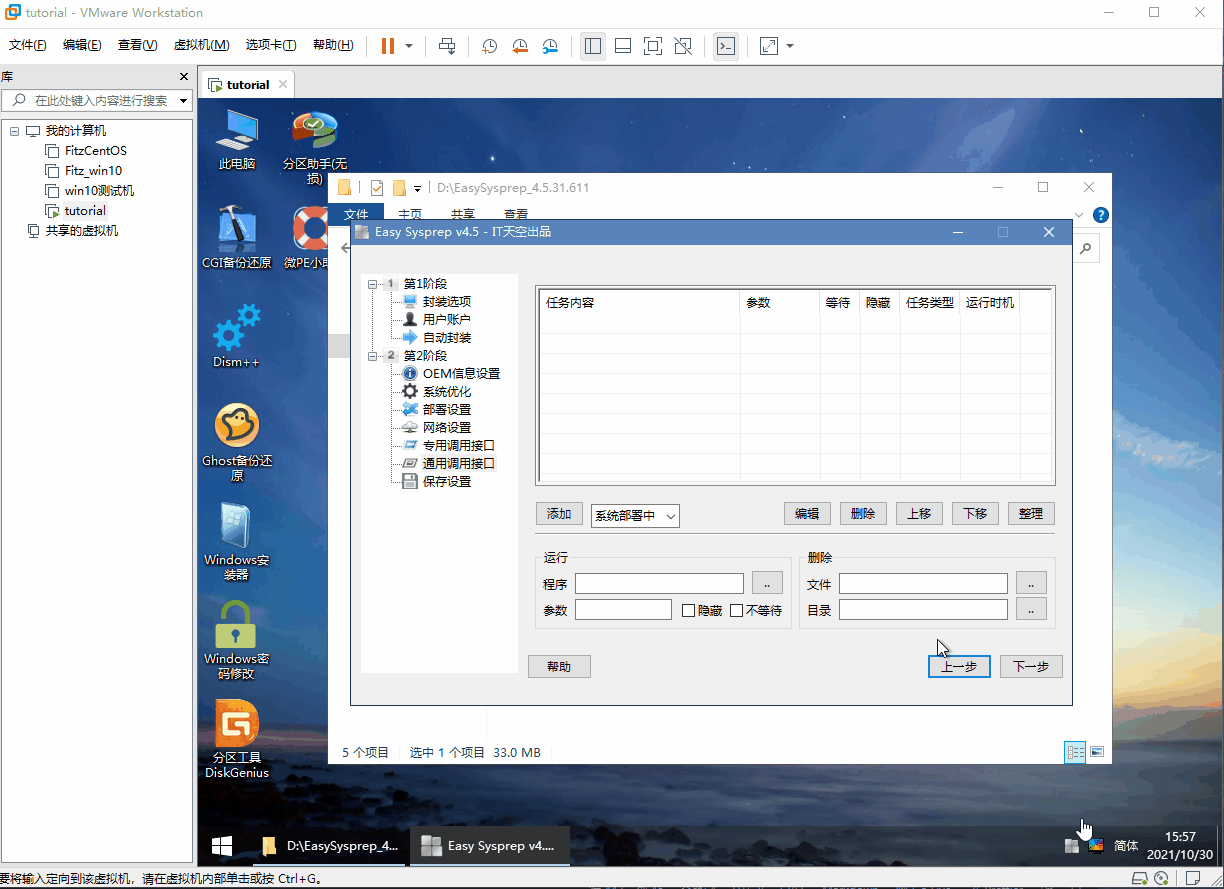
Task: Select Fitz_win10 in the library list
Action: point(93,171)
